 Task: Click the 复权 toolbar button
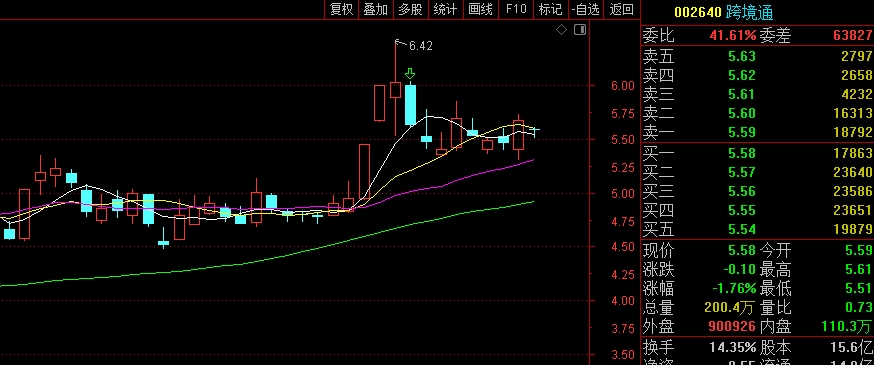point(341,9)
